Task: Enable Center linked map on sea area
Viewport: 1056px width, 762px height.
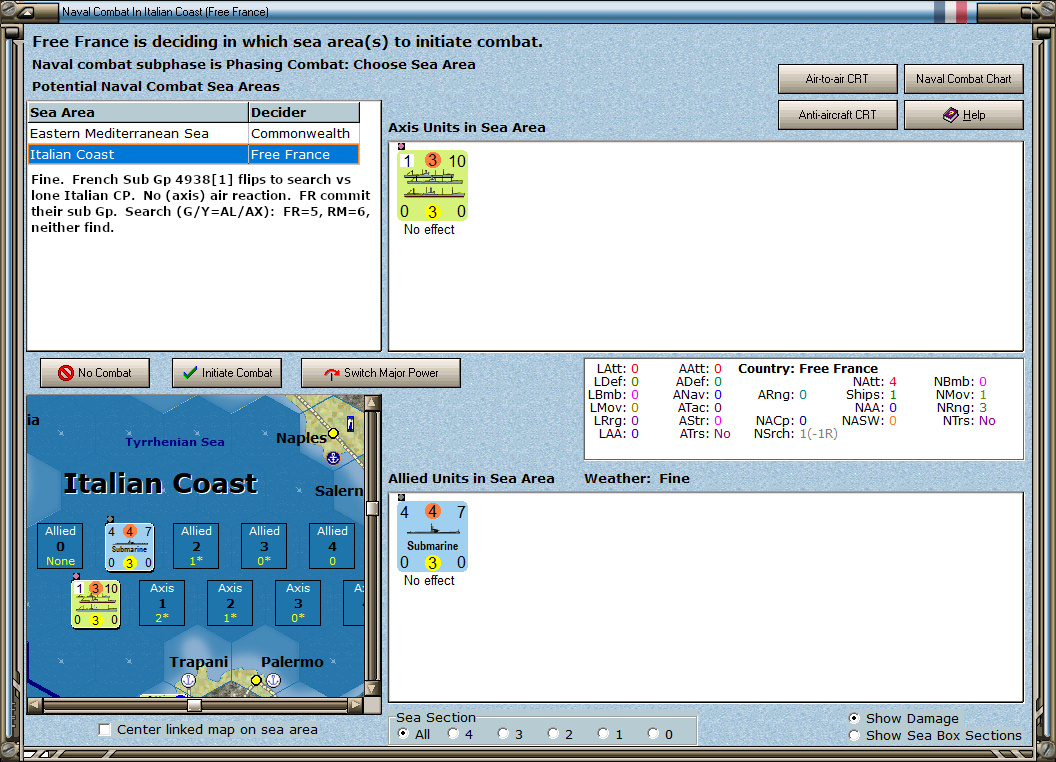Action: click(x=104, y=730)
